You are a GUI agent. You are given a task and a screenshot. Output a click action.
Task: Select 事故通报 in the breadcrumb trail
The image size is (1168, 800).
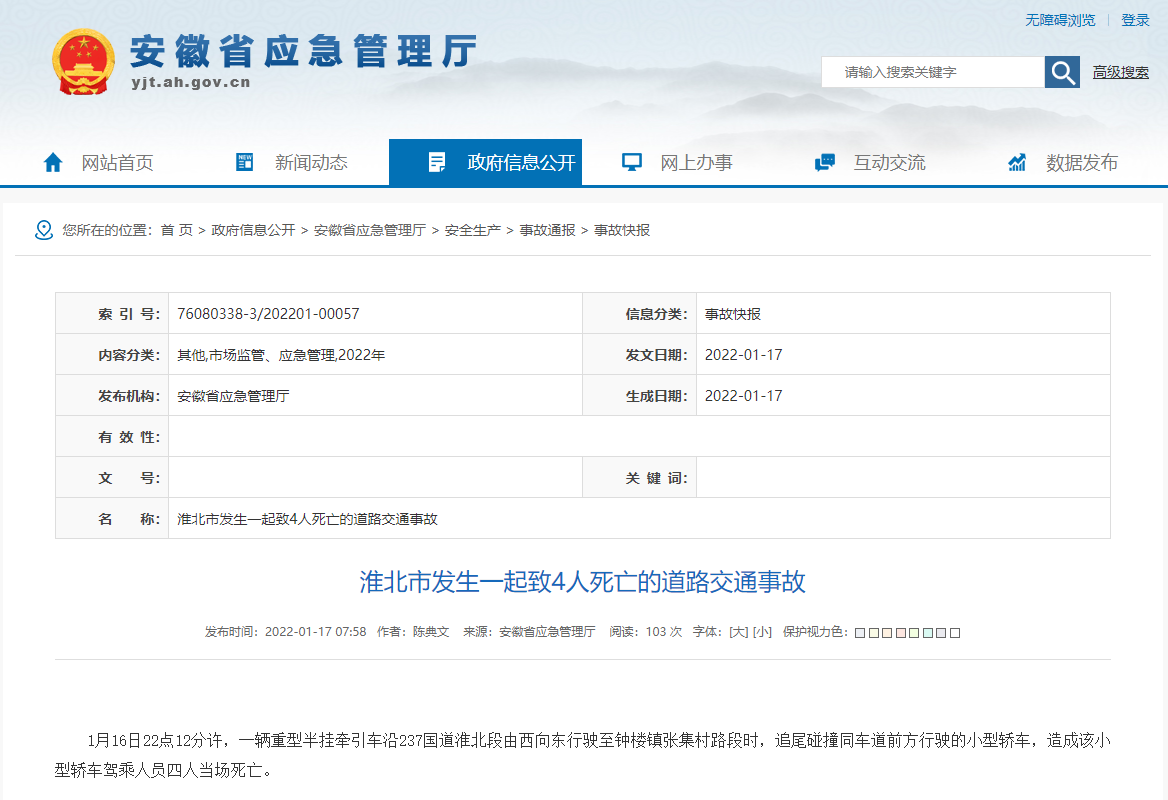(x=547, y=230)
